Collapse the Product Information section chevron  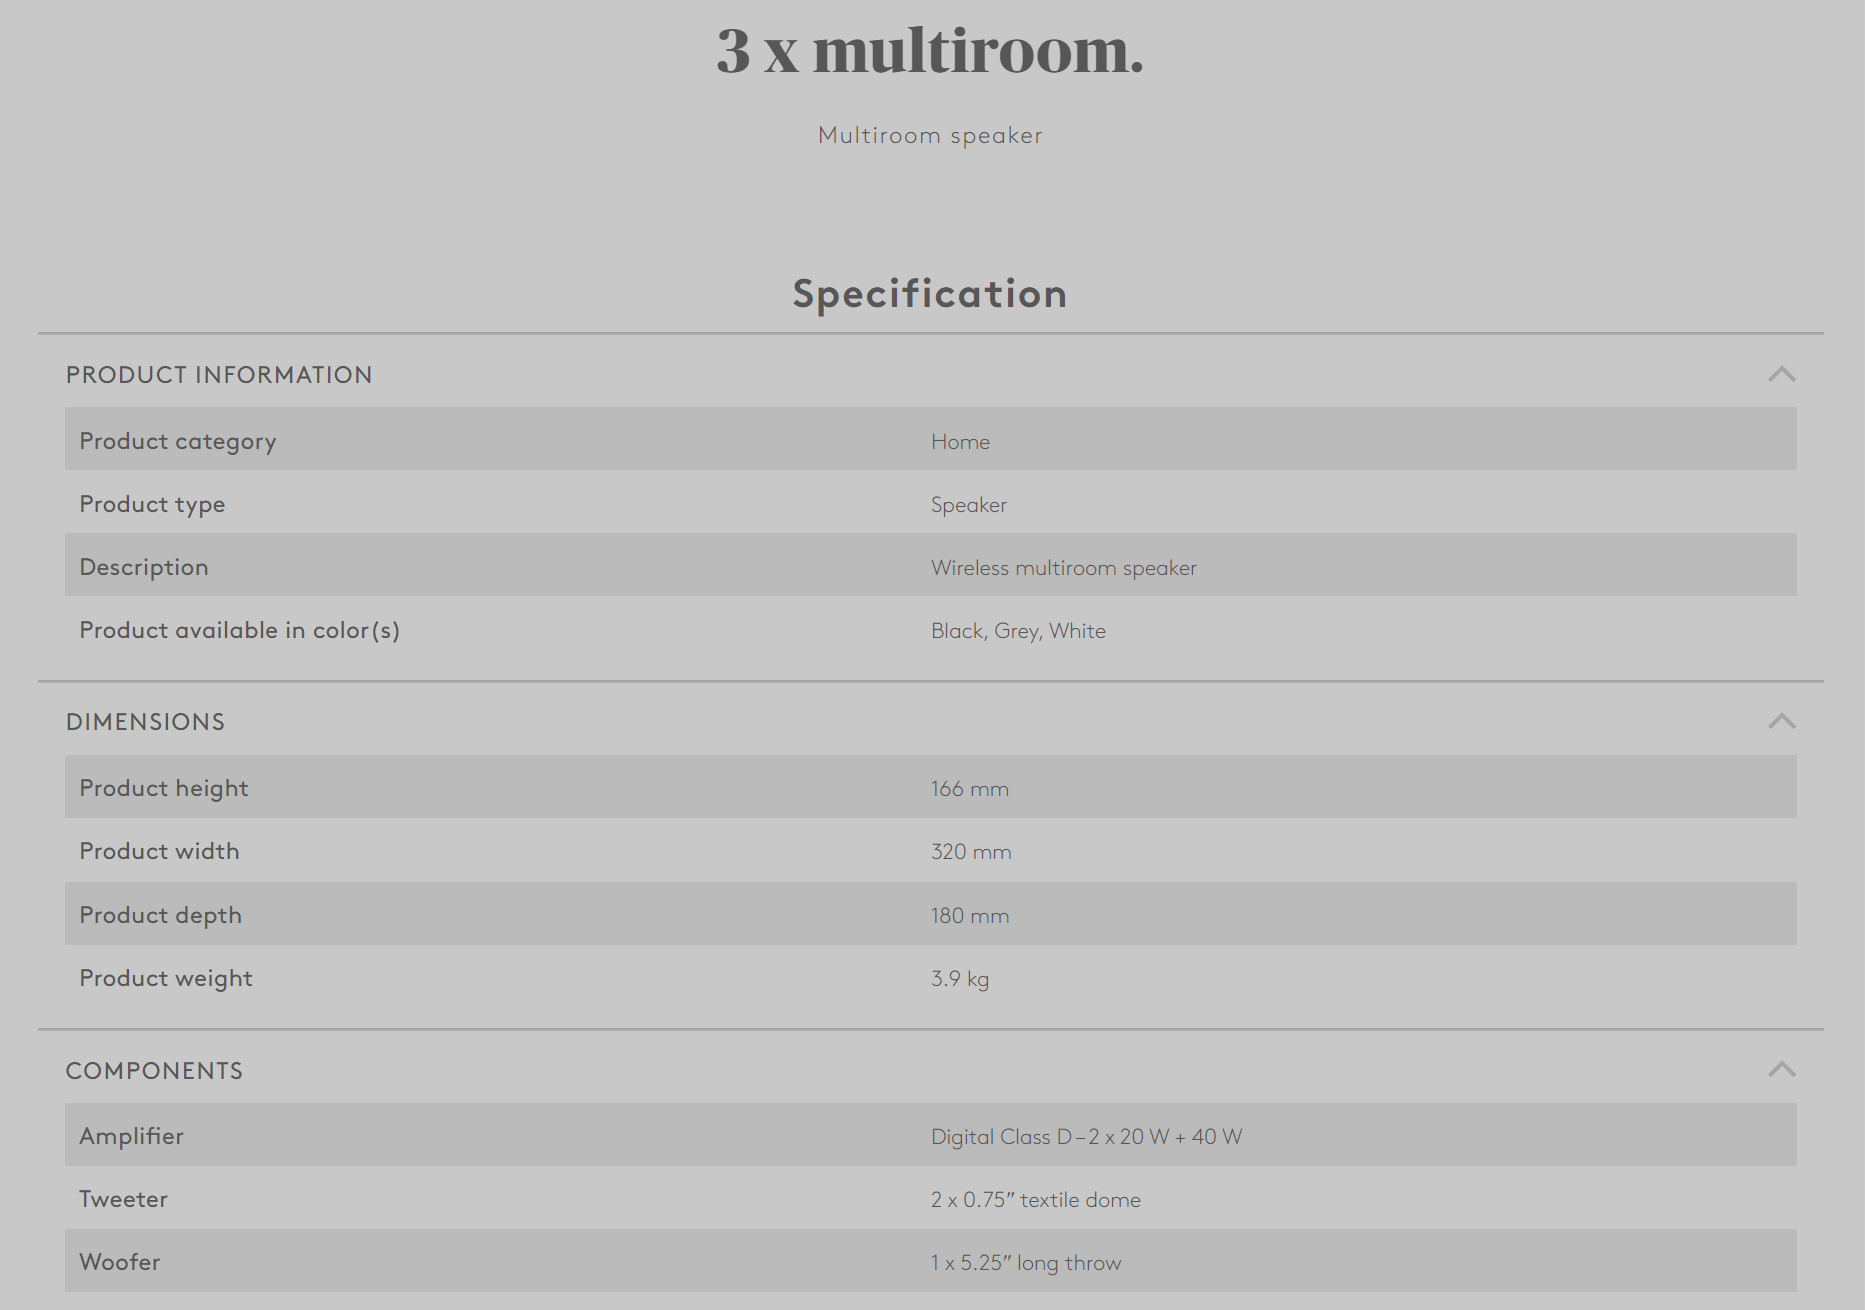(x=1781, y=374)
